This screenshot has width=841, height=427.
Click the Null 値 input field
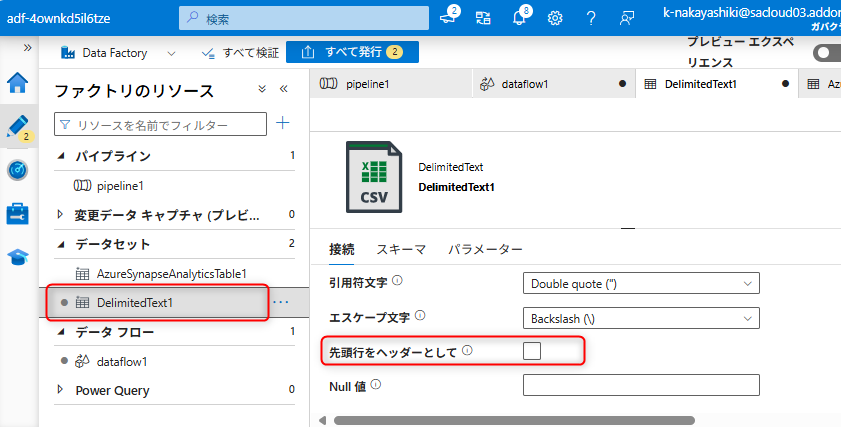[641, 385]
